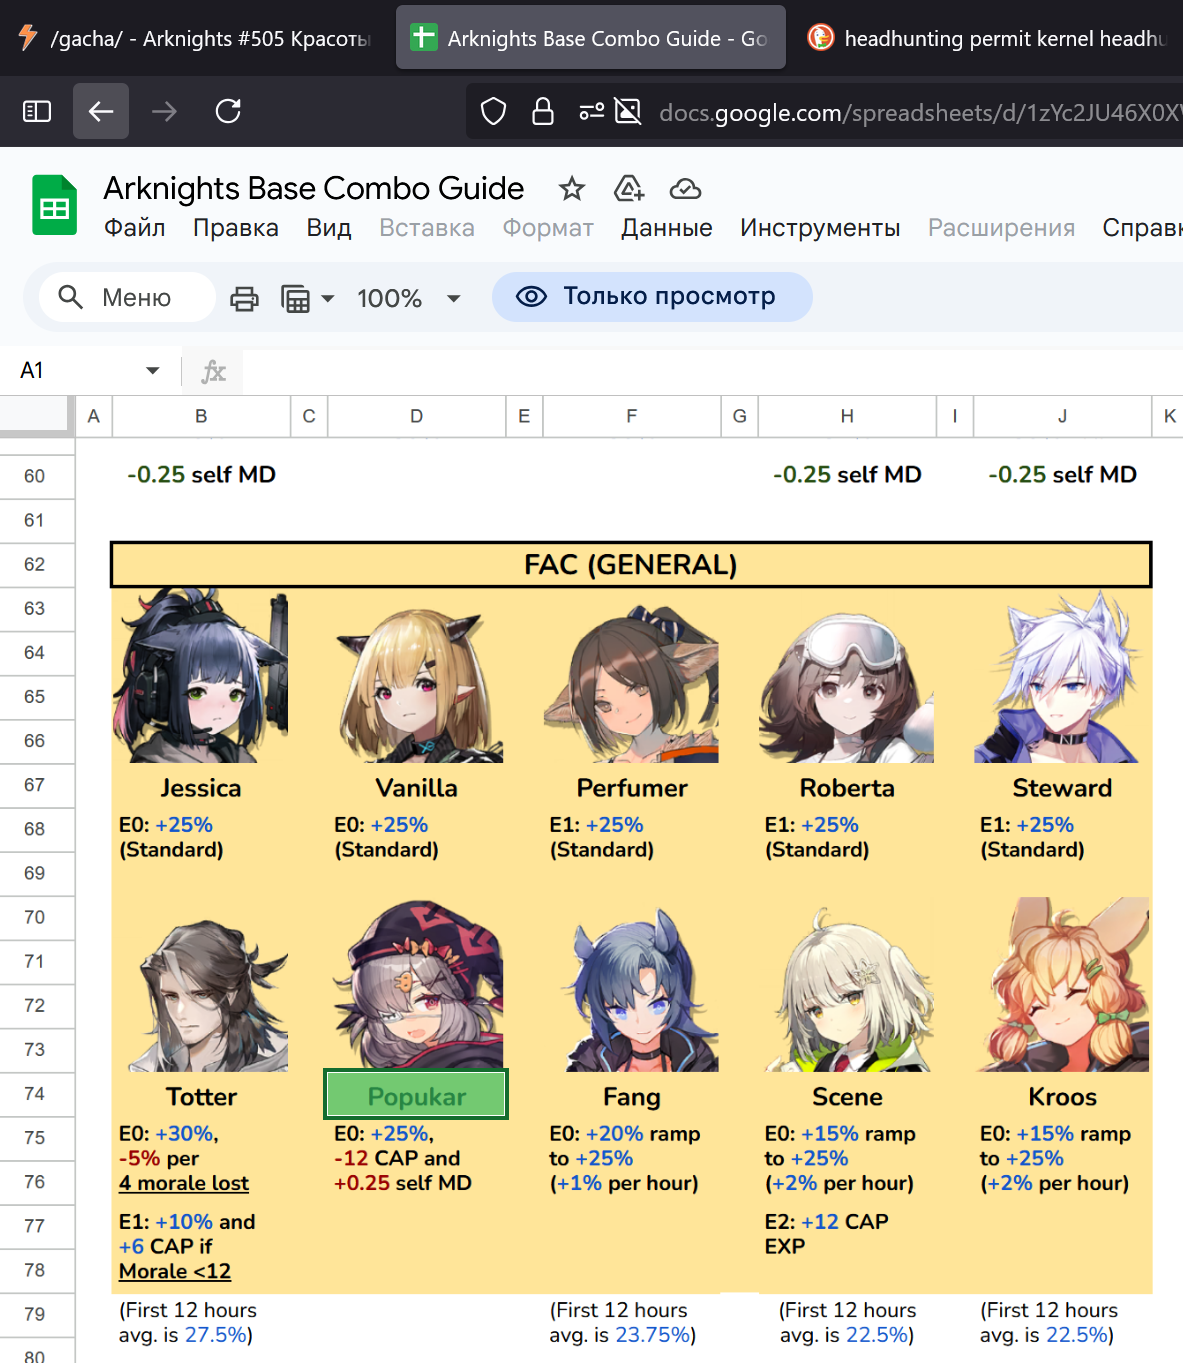Select row 79 header

35,1314
